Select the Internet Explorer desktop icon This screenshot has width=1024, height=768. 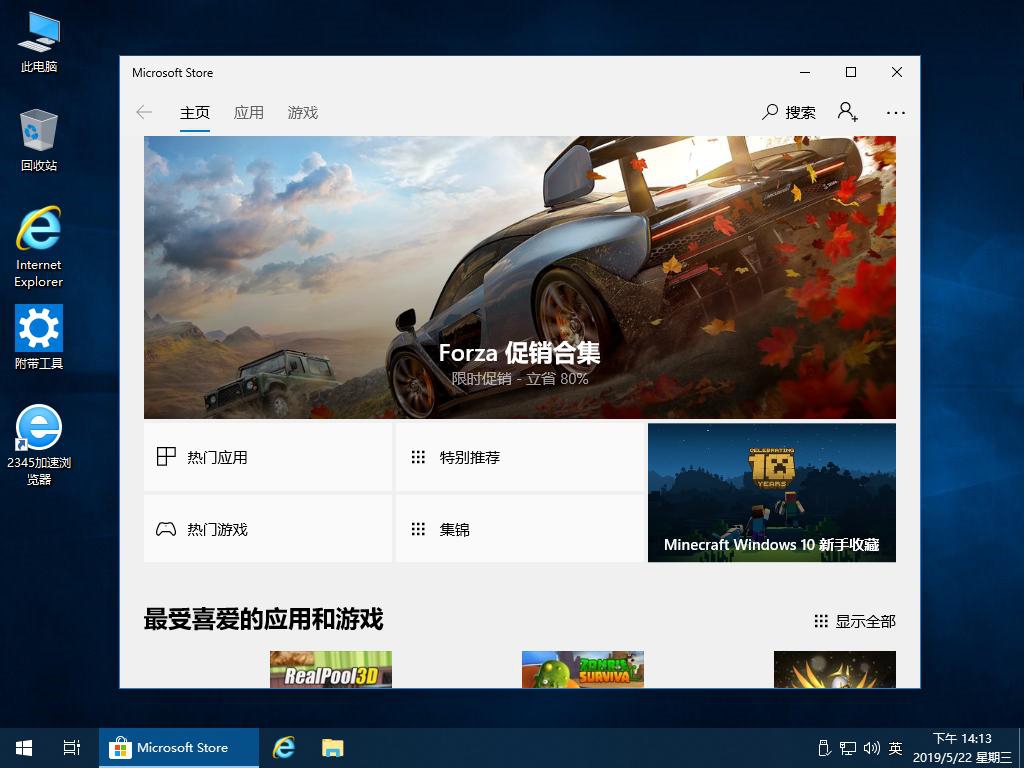(39, 247)
